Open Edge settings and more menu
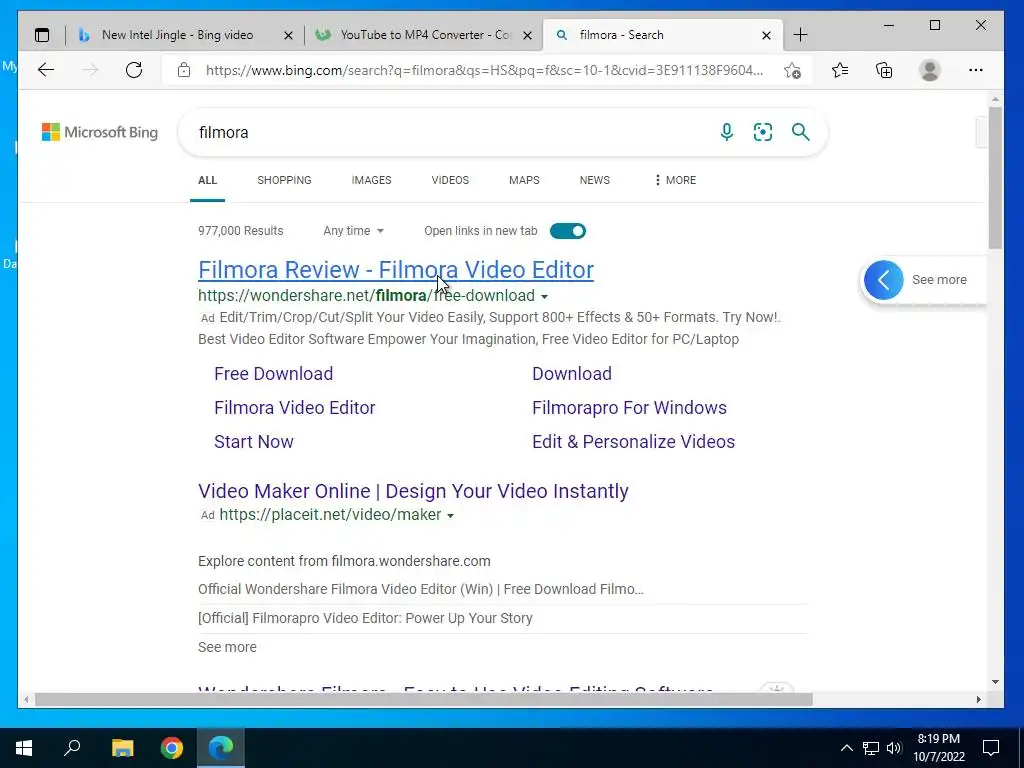Viewport: 1024px width, 768px height. (976, 70)
